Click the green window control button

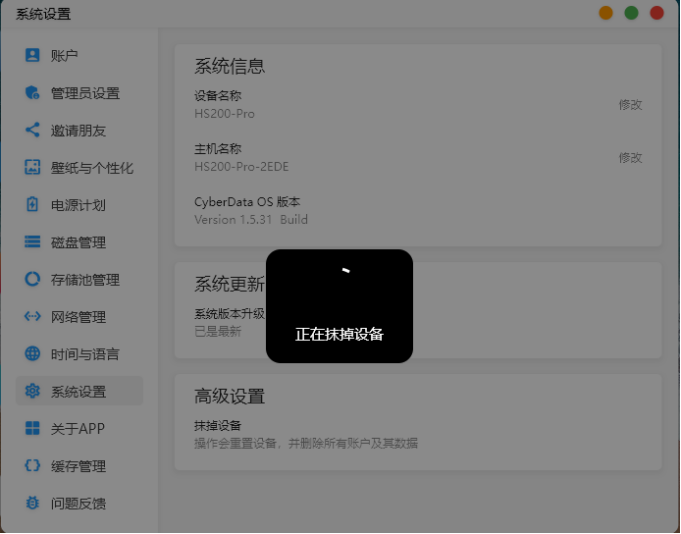pyautogui.click(x=632, y=13)
